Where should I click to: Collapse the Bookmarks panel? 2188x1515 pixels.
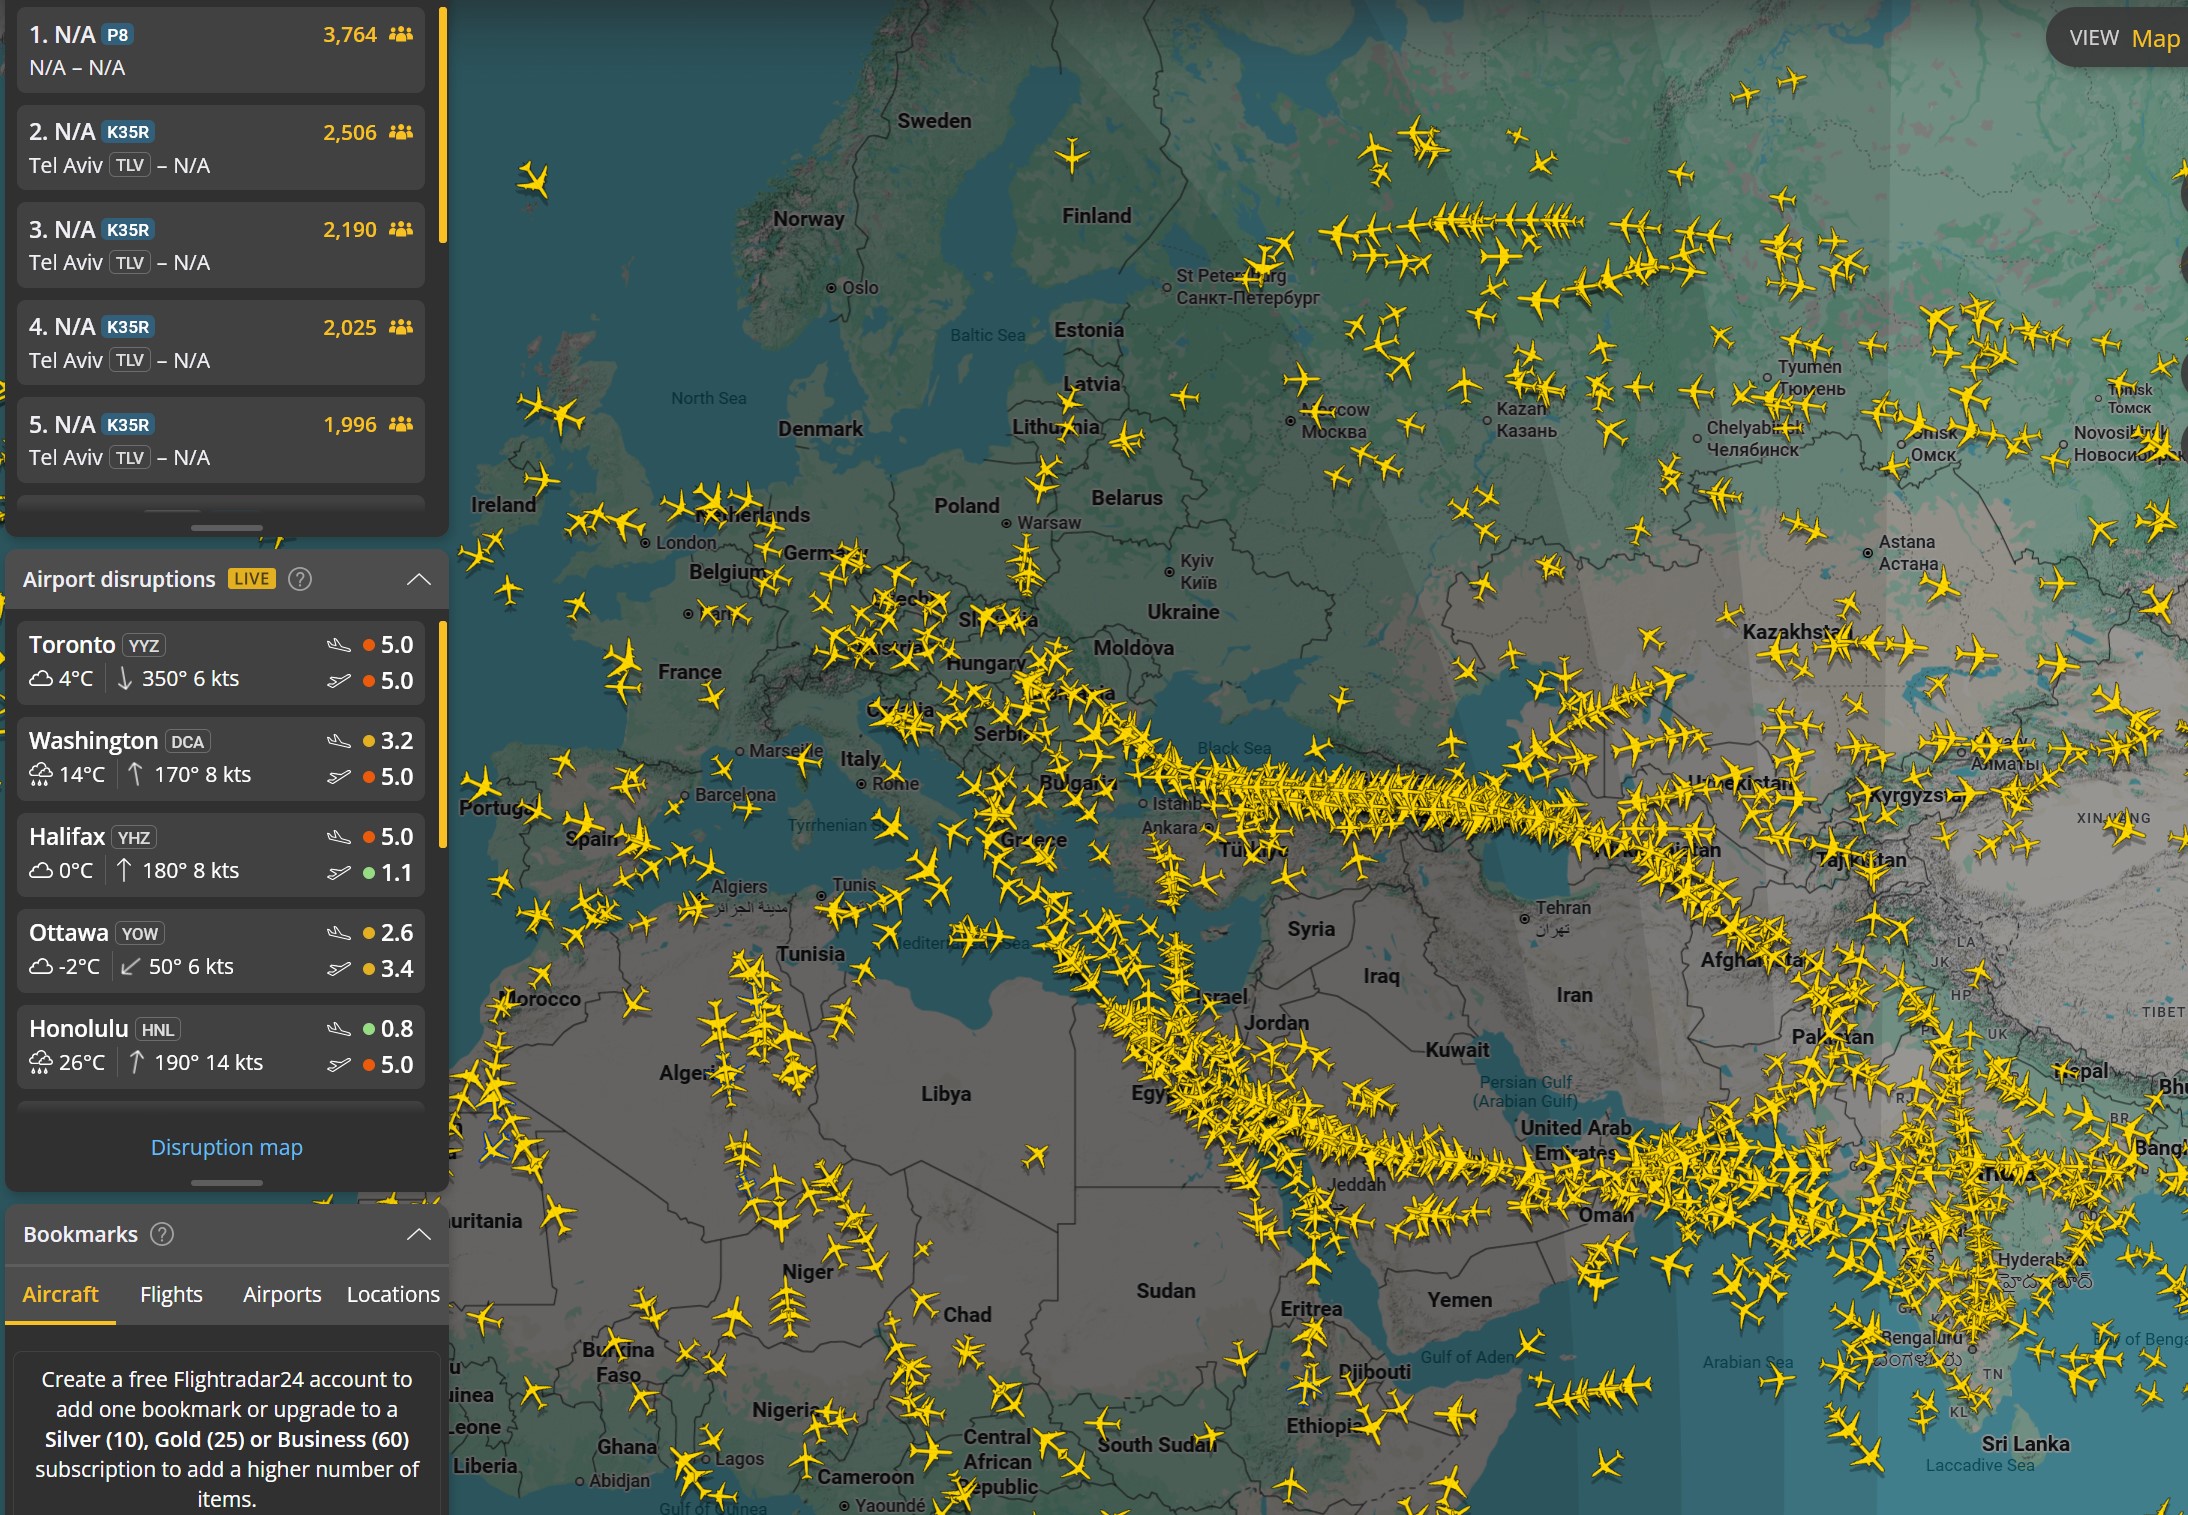[x=419, y=1234]
